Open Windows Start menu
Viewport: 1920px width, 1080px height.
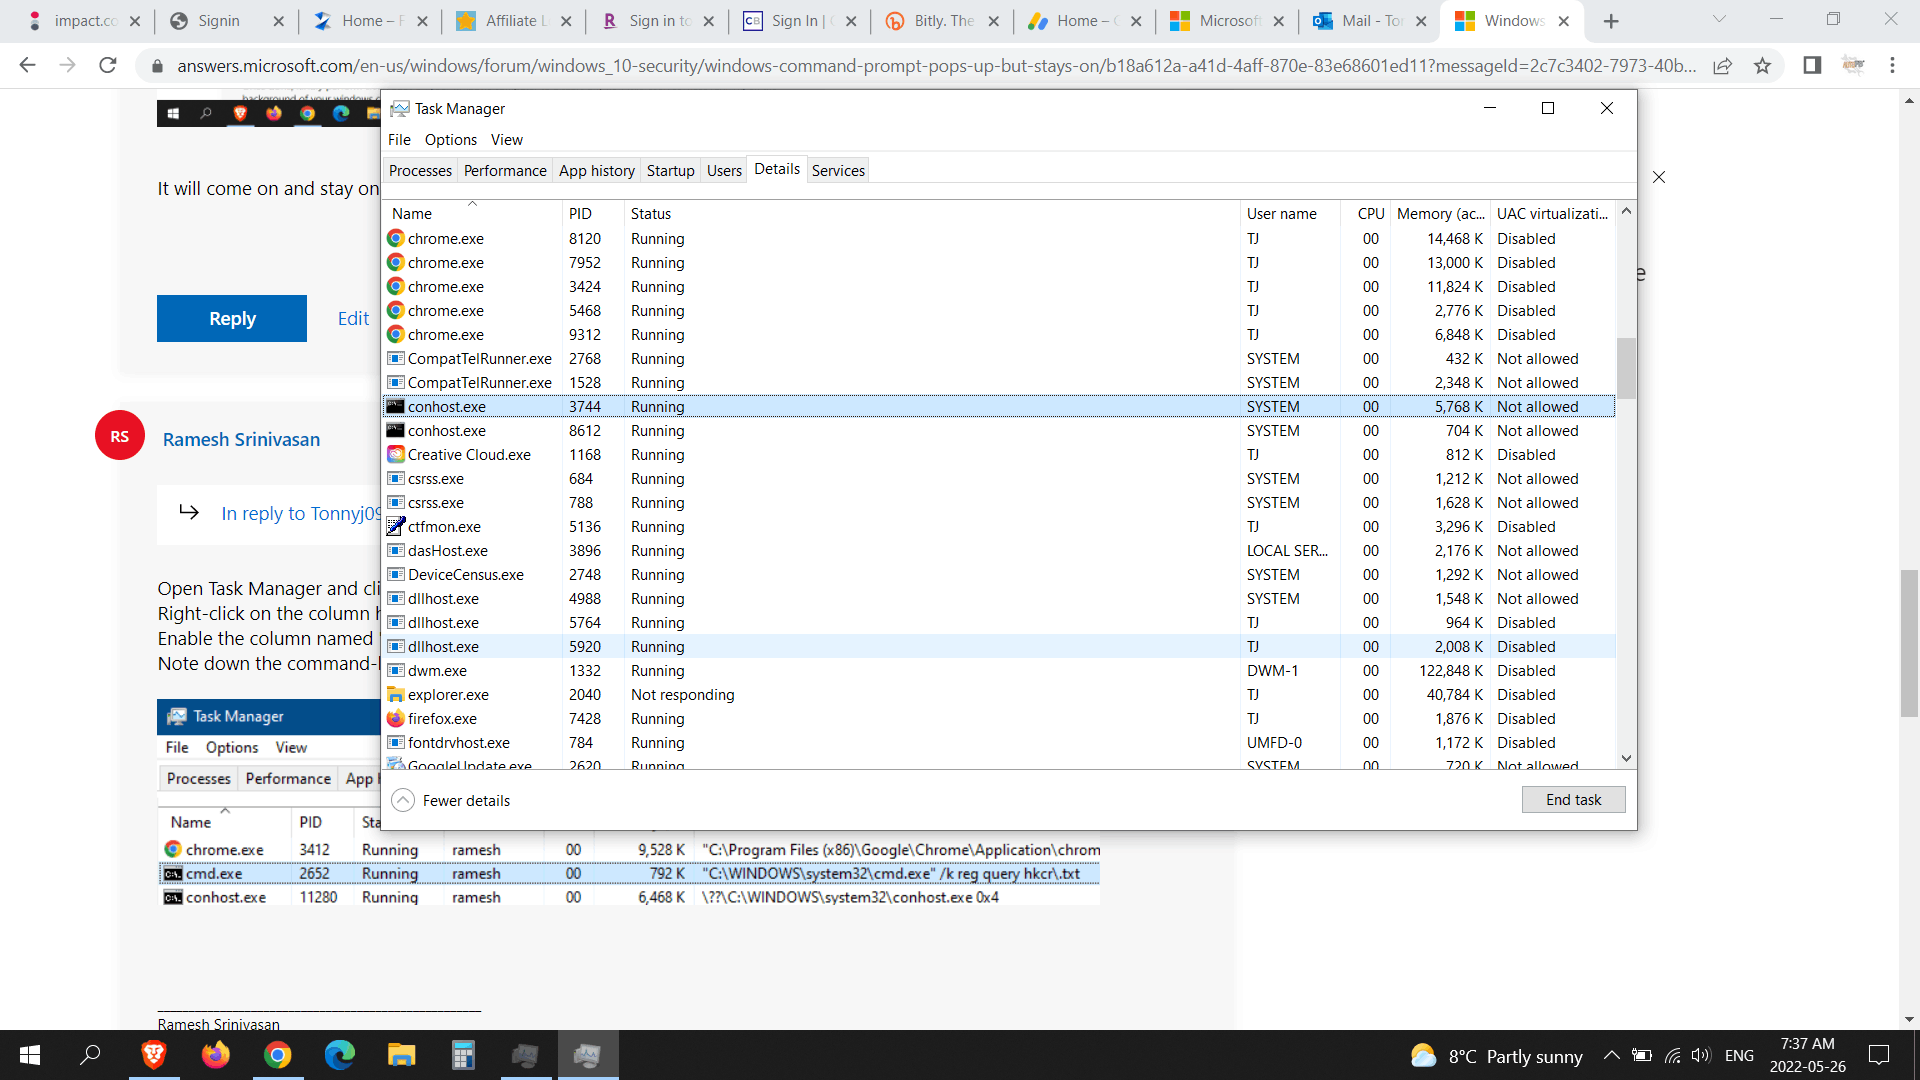point(30,1055)
